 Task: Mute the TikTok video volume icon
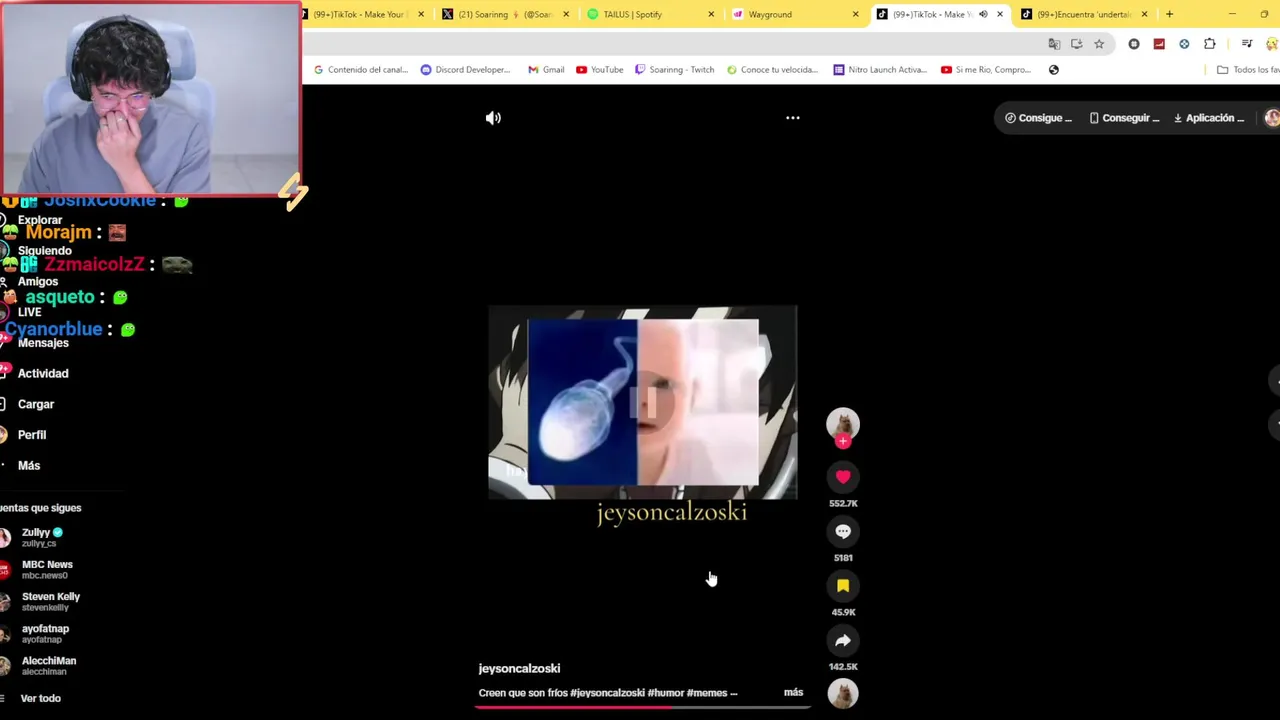pyautogui.click(x=493, y=118)
